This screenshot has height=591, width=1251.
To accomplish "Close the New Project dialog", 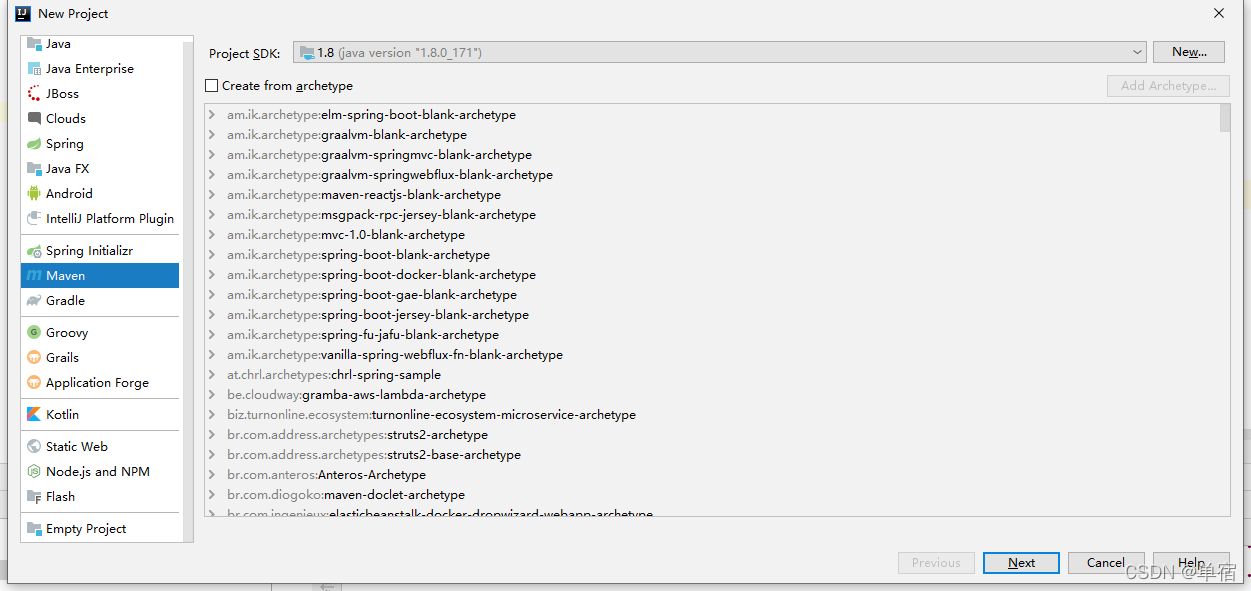I will [x=1218, y=14].
